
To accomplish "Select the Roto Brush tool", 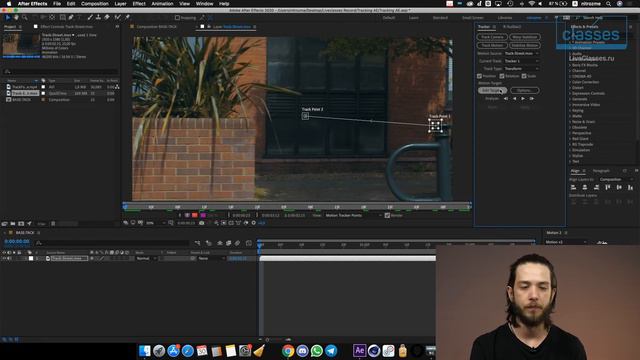I will [118, 18].
